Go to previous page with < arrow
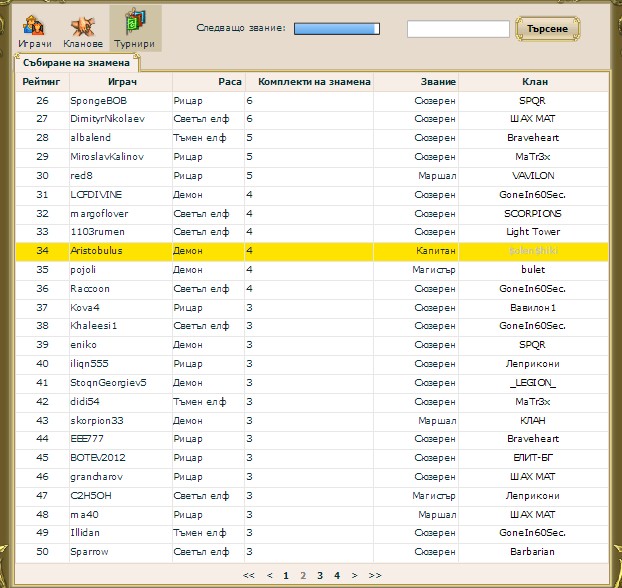The height and width of the screenshot is (588, 622). pyautogui.click(x=269, y=576)
